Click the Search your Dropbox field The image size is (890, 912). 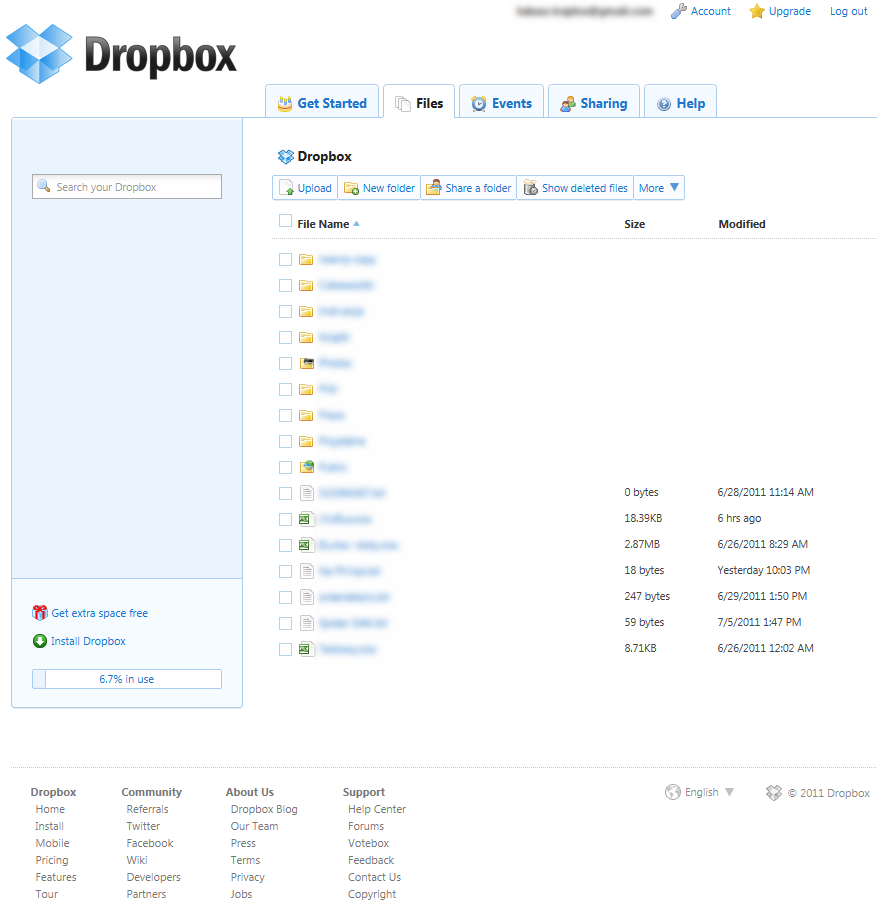tap(127, 187)
